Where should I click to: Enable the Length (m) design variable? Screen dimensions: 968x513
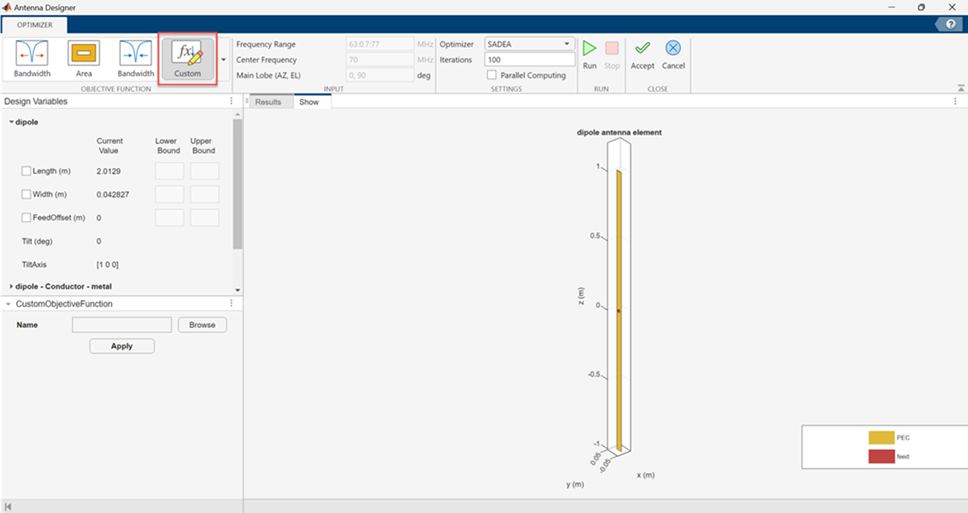point(26,171)
